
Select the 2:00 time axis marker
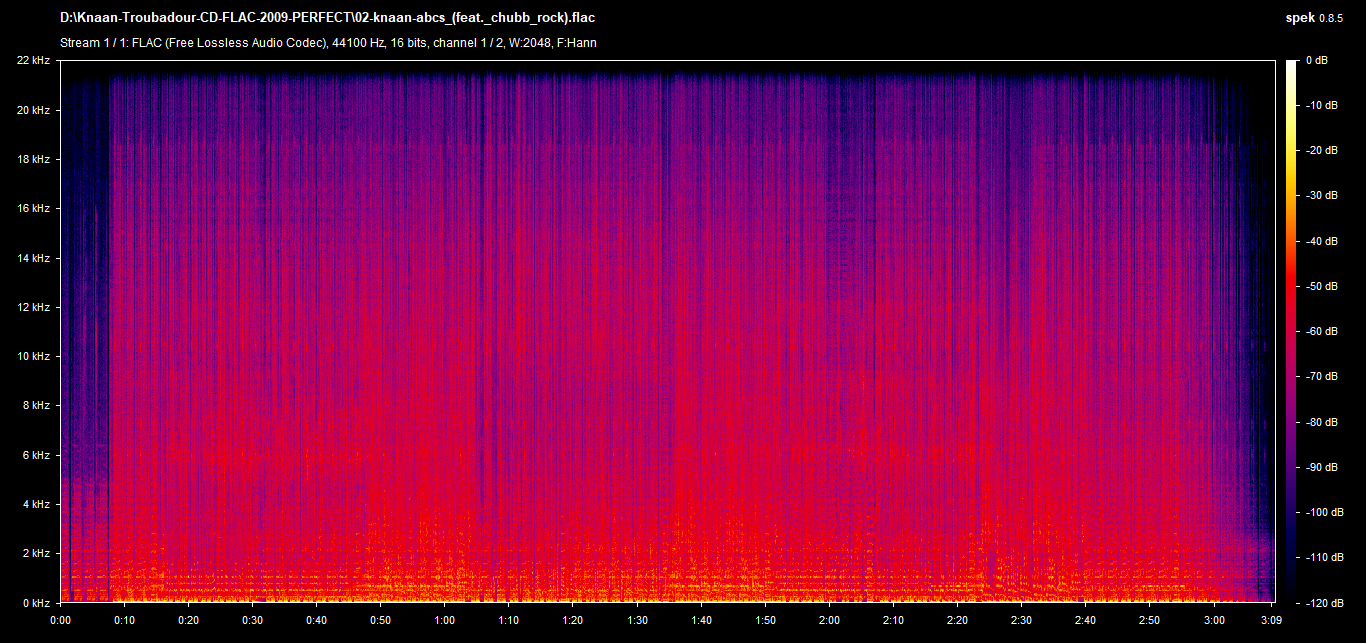click(x=829, y=619)
